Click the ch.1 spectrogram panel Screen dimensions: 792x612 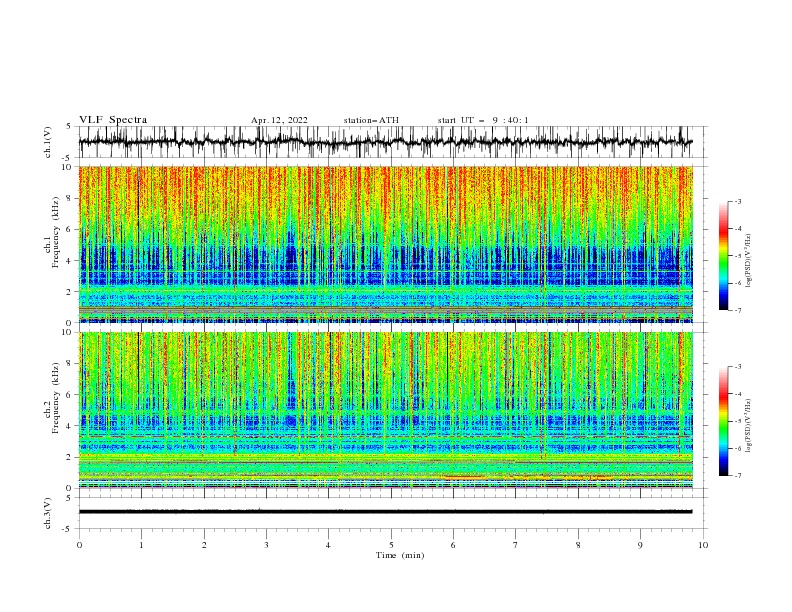386,244
